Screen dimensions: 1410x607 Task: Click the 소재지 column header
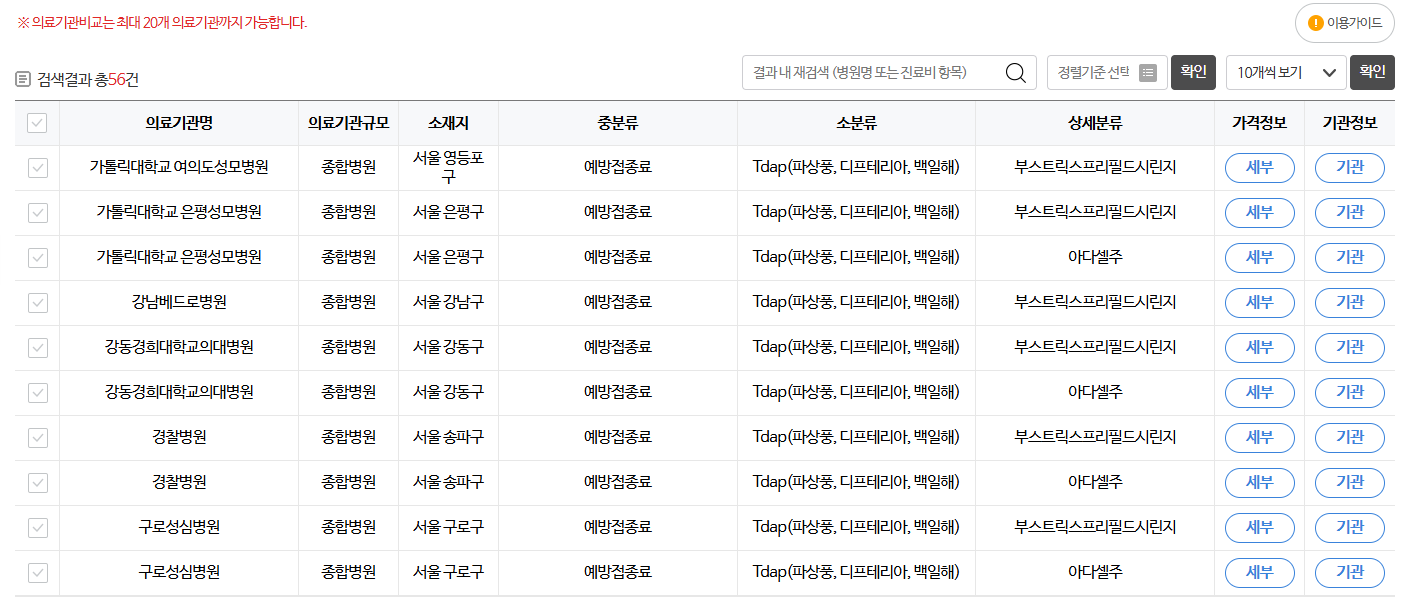coord(448,123)
